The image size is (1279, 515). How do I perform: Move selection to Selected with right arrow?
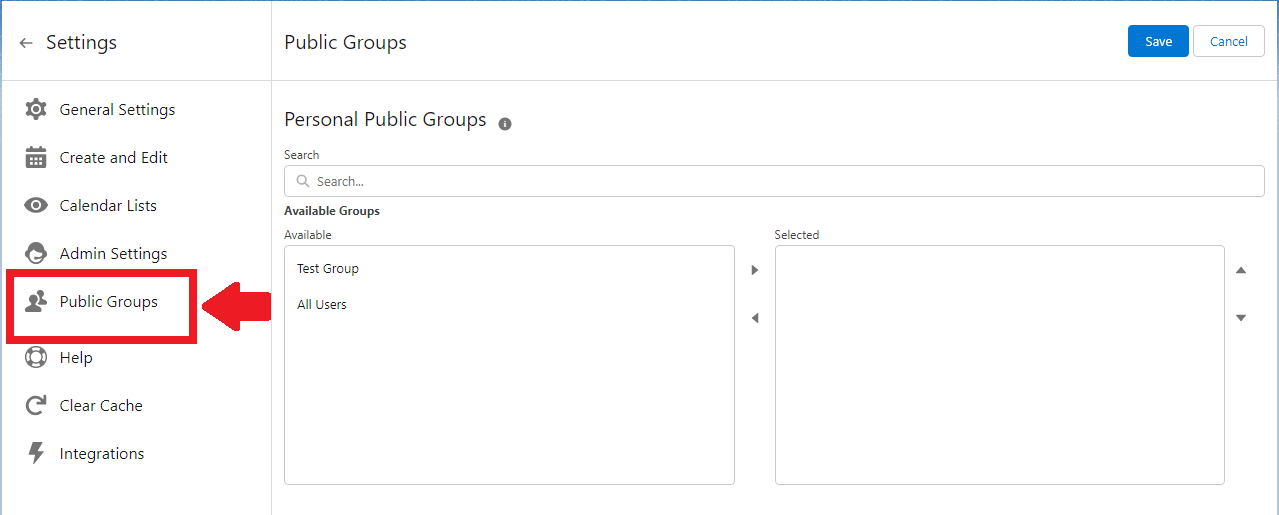click(755, 270)
